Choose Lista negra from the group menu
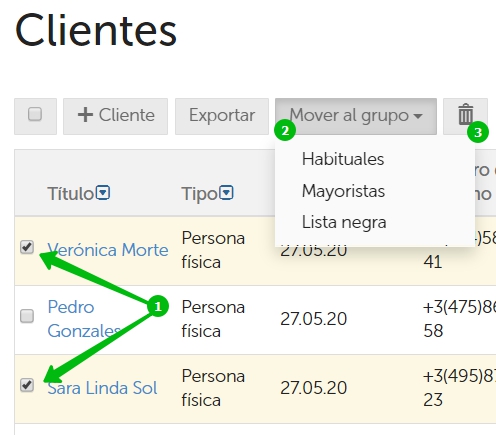The height and width of the screenshot is (435, 496). click(x=344, y=222)
